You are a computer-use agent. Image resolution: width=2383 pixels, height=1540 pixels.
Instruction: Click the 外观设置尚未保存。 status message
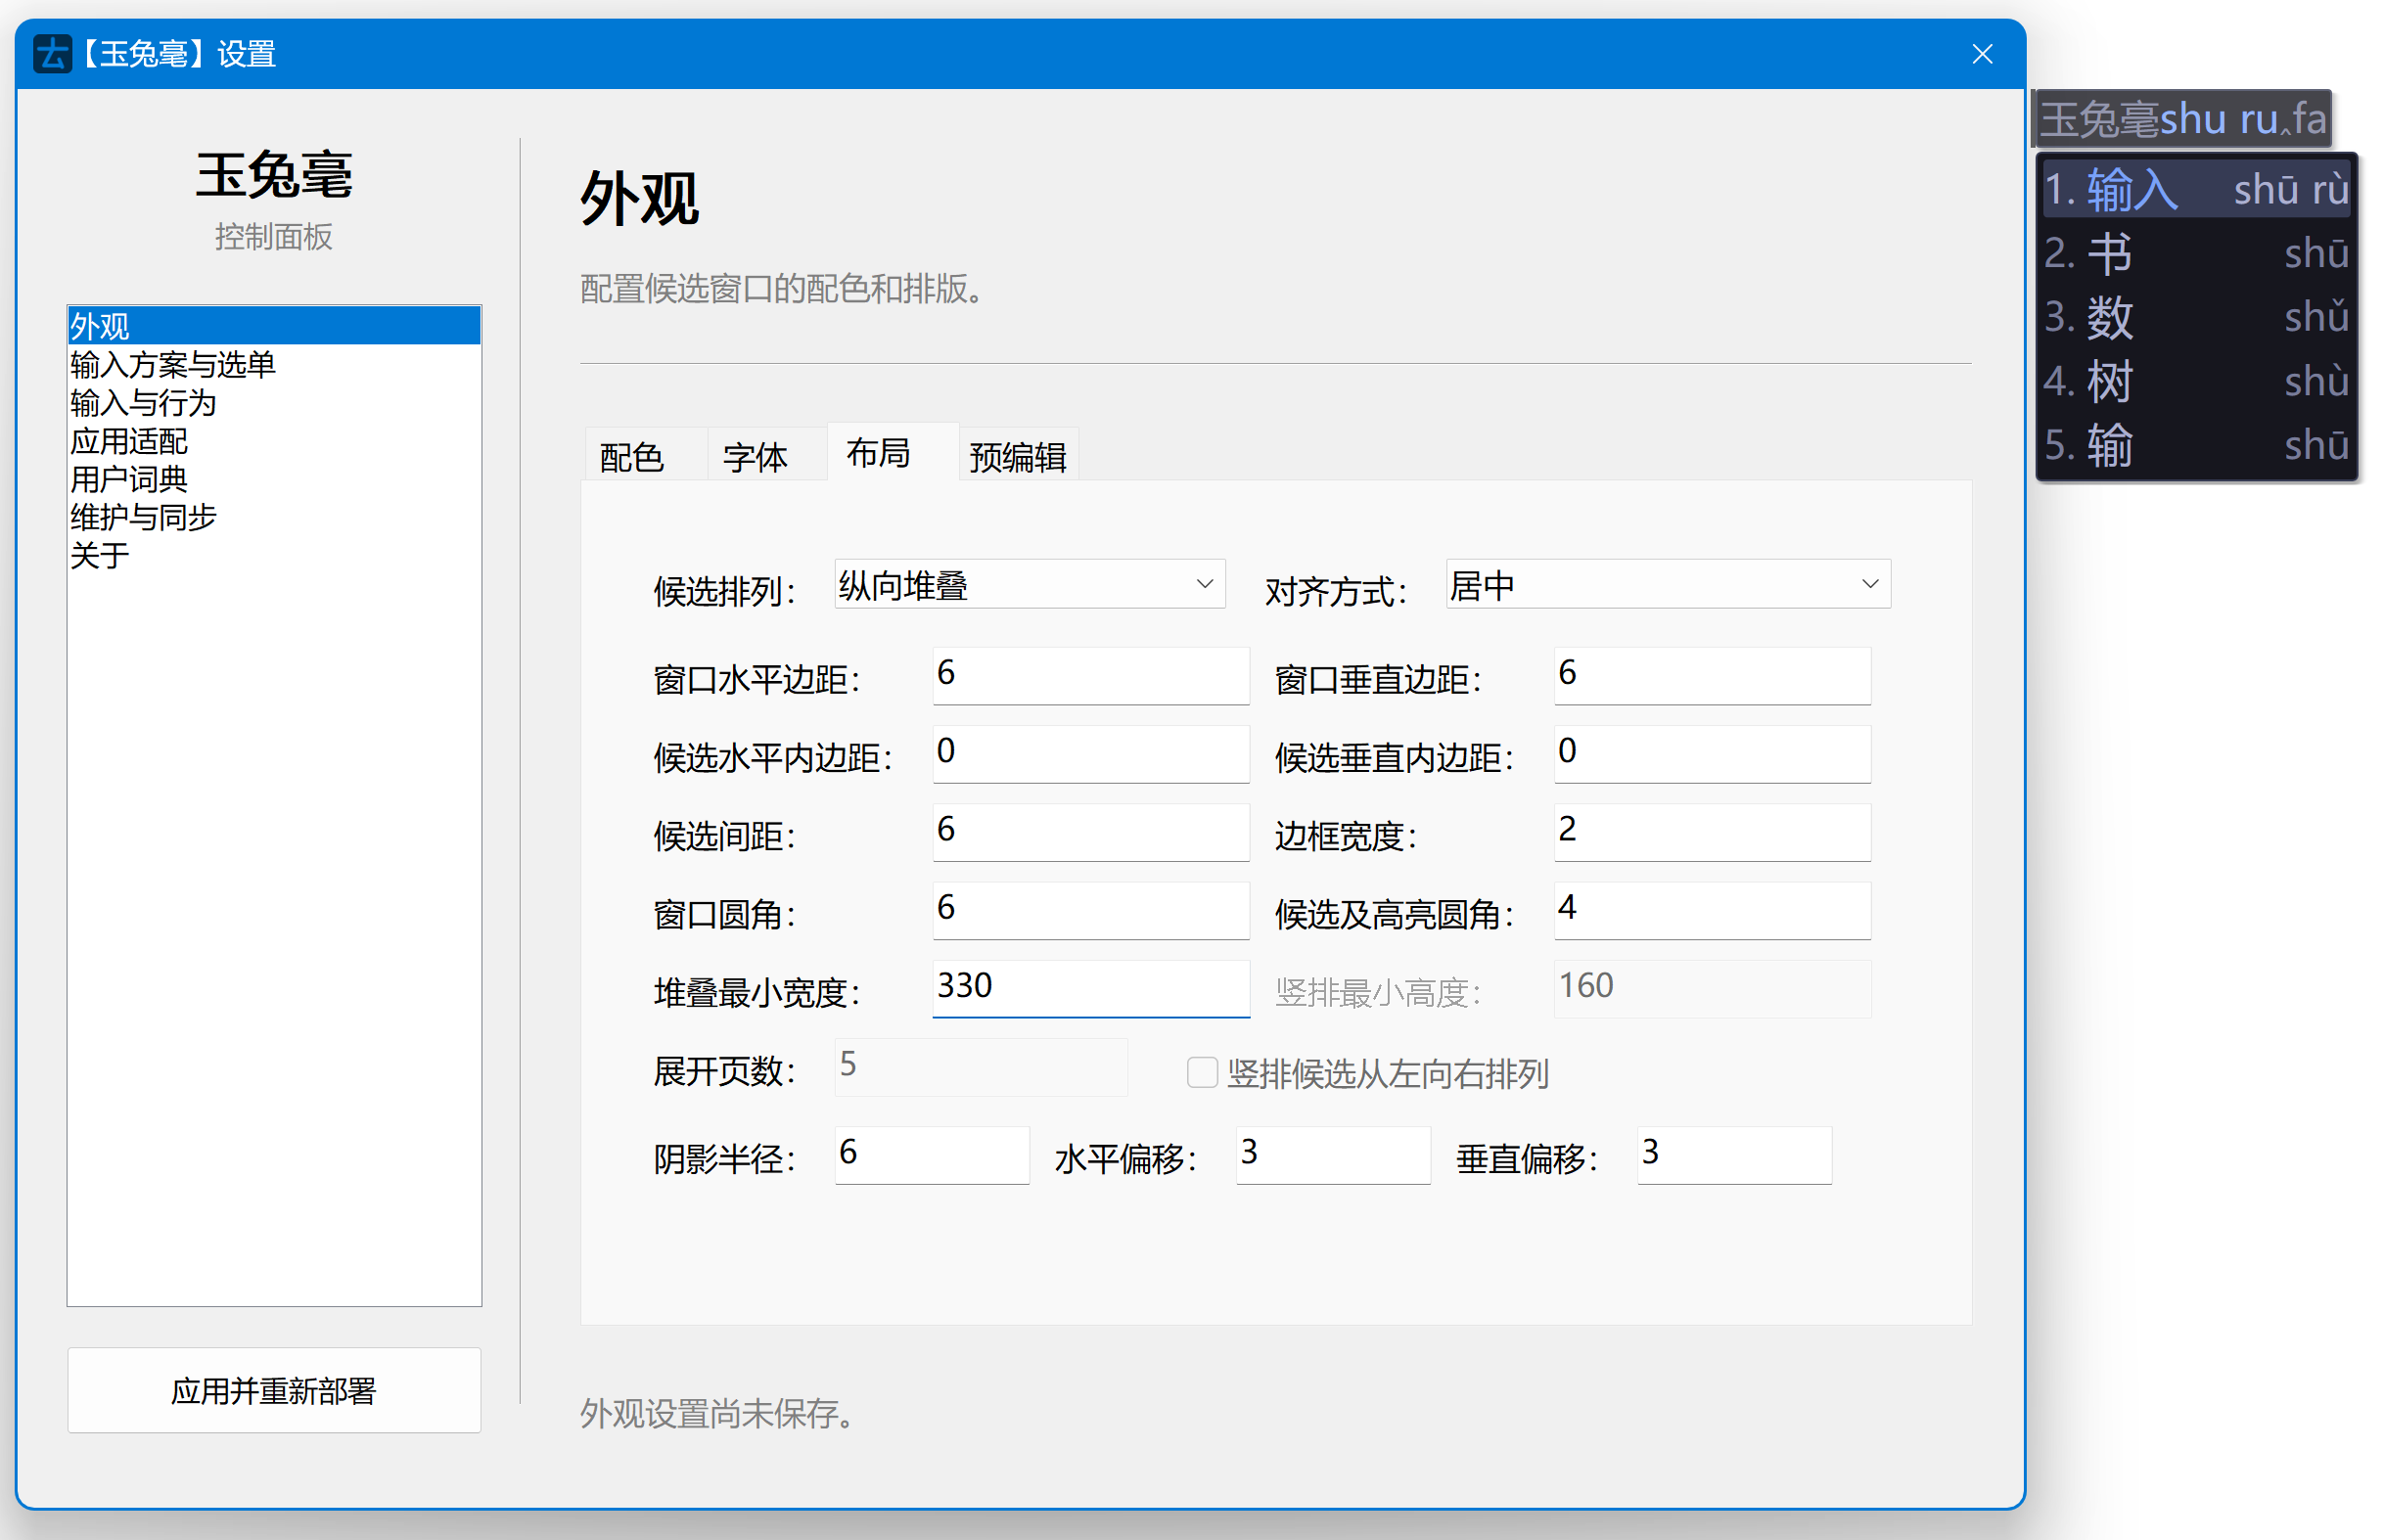click(x=718, y=1412)
